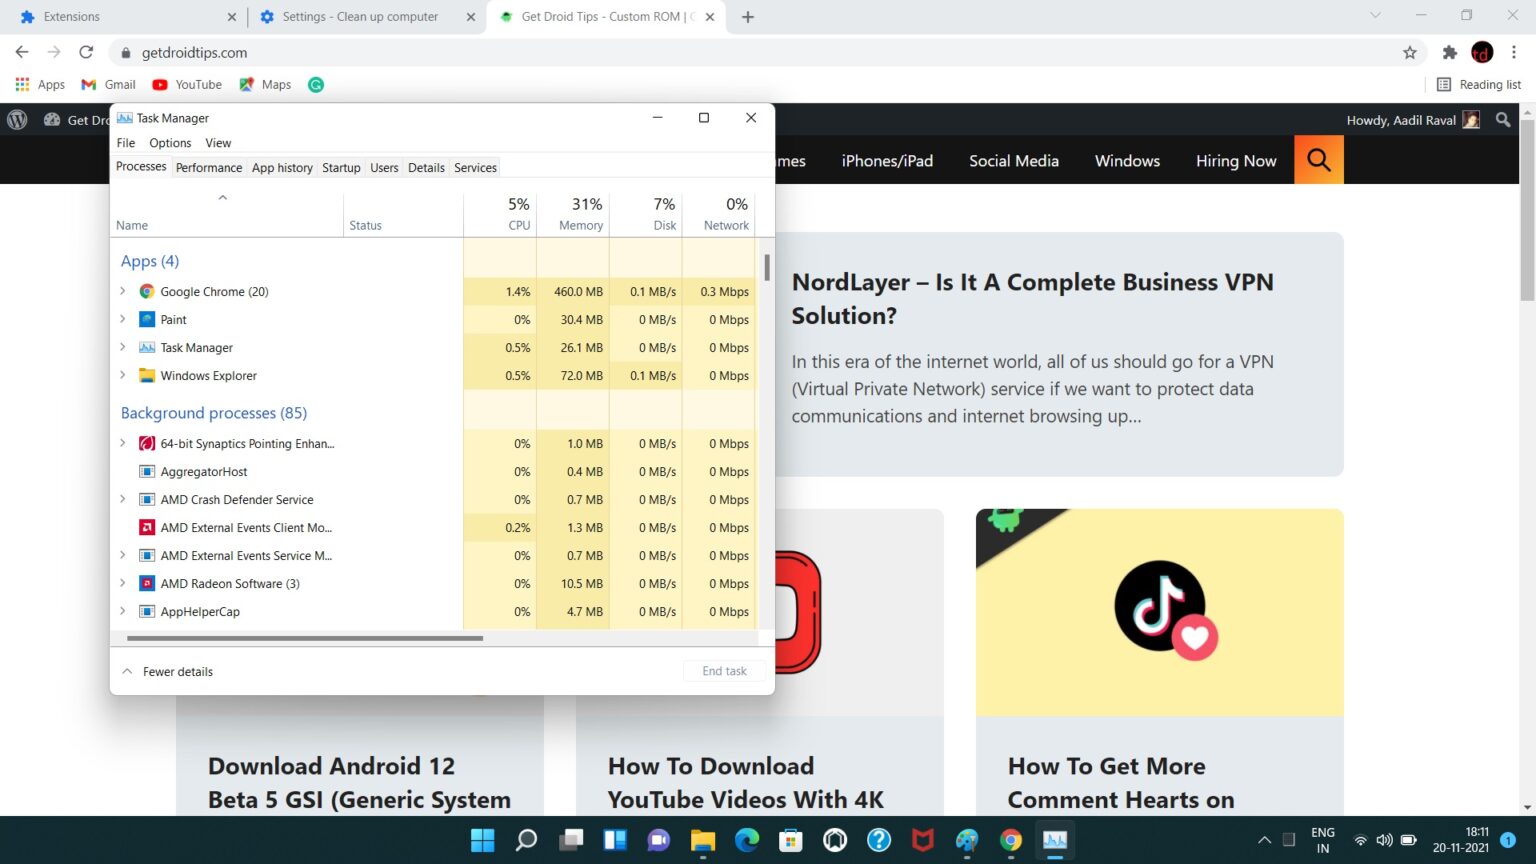Image resolution: width=1536 pixels, height=864 pixels.
Task: Switch to the Performance tab in Task Manager
Action: (208, 167)
